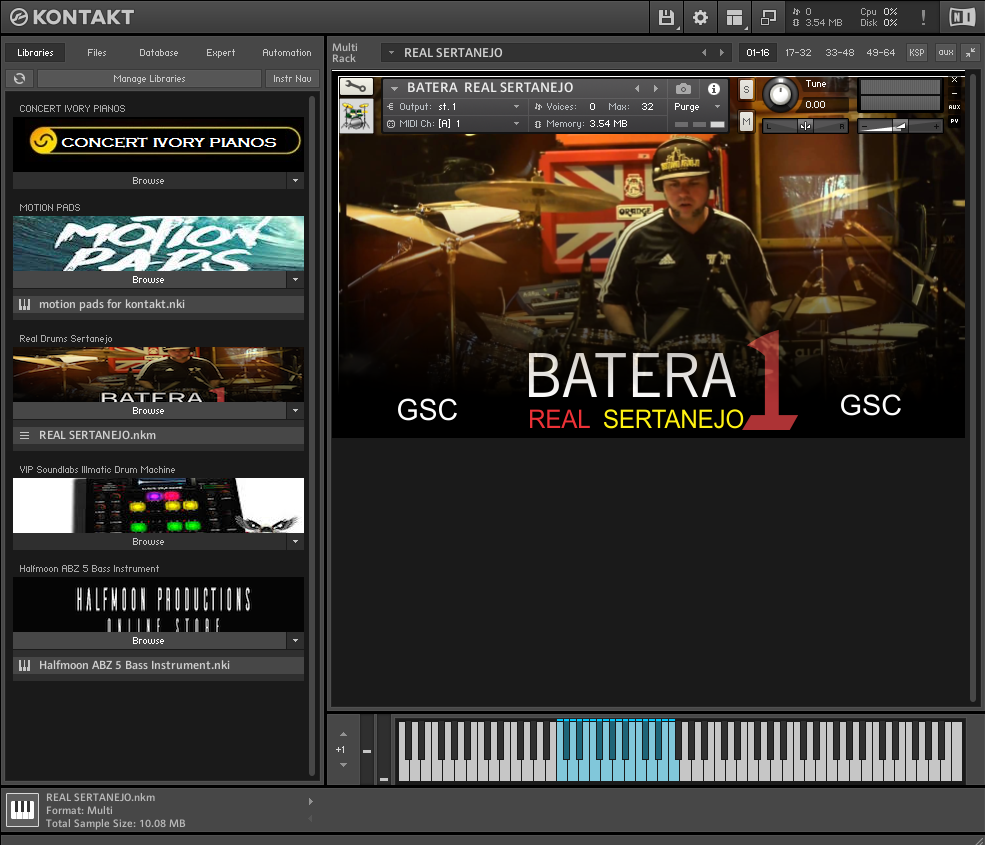Select REAL SERTANEJO.nkm file
The image size is (985, 845).
(158, 435)
